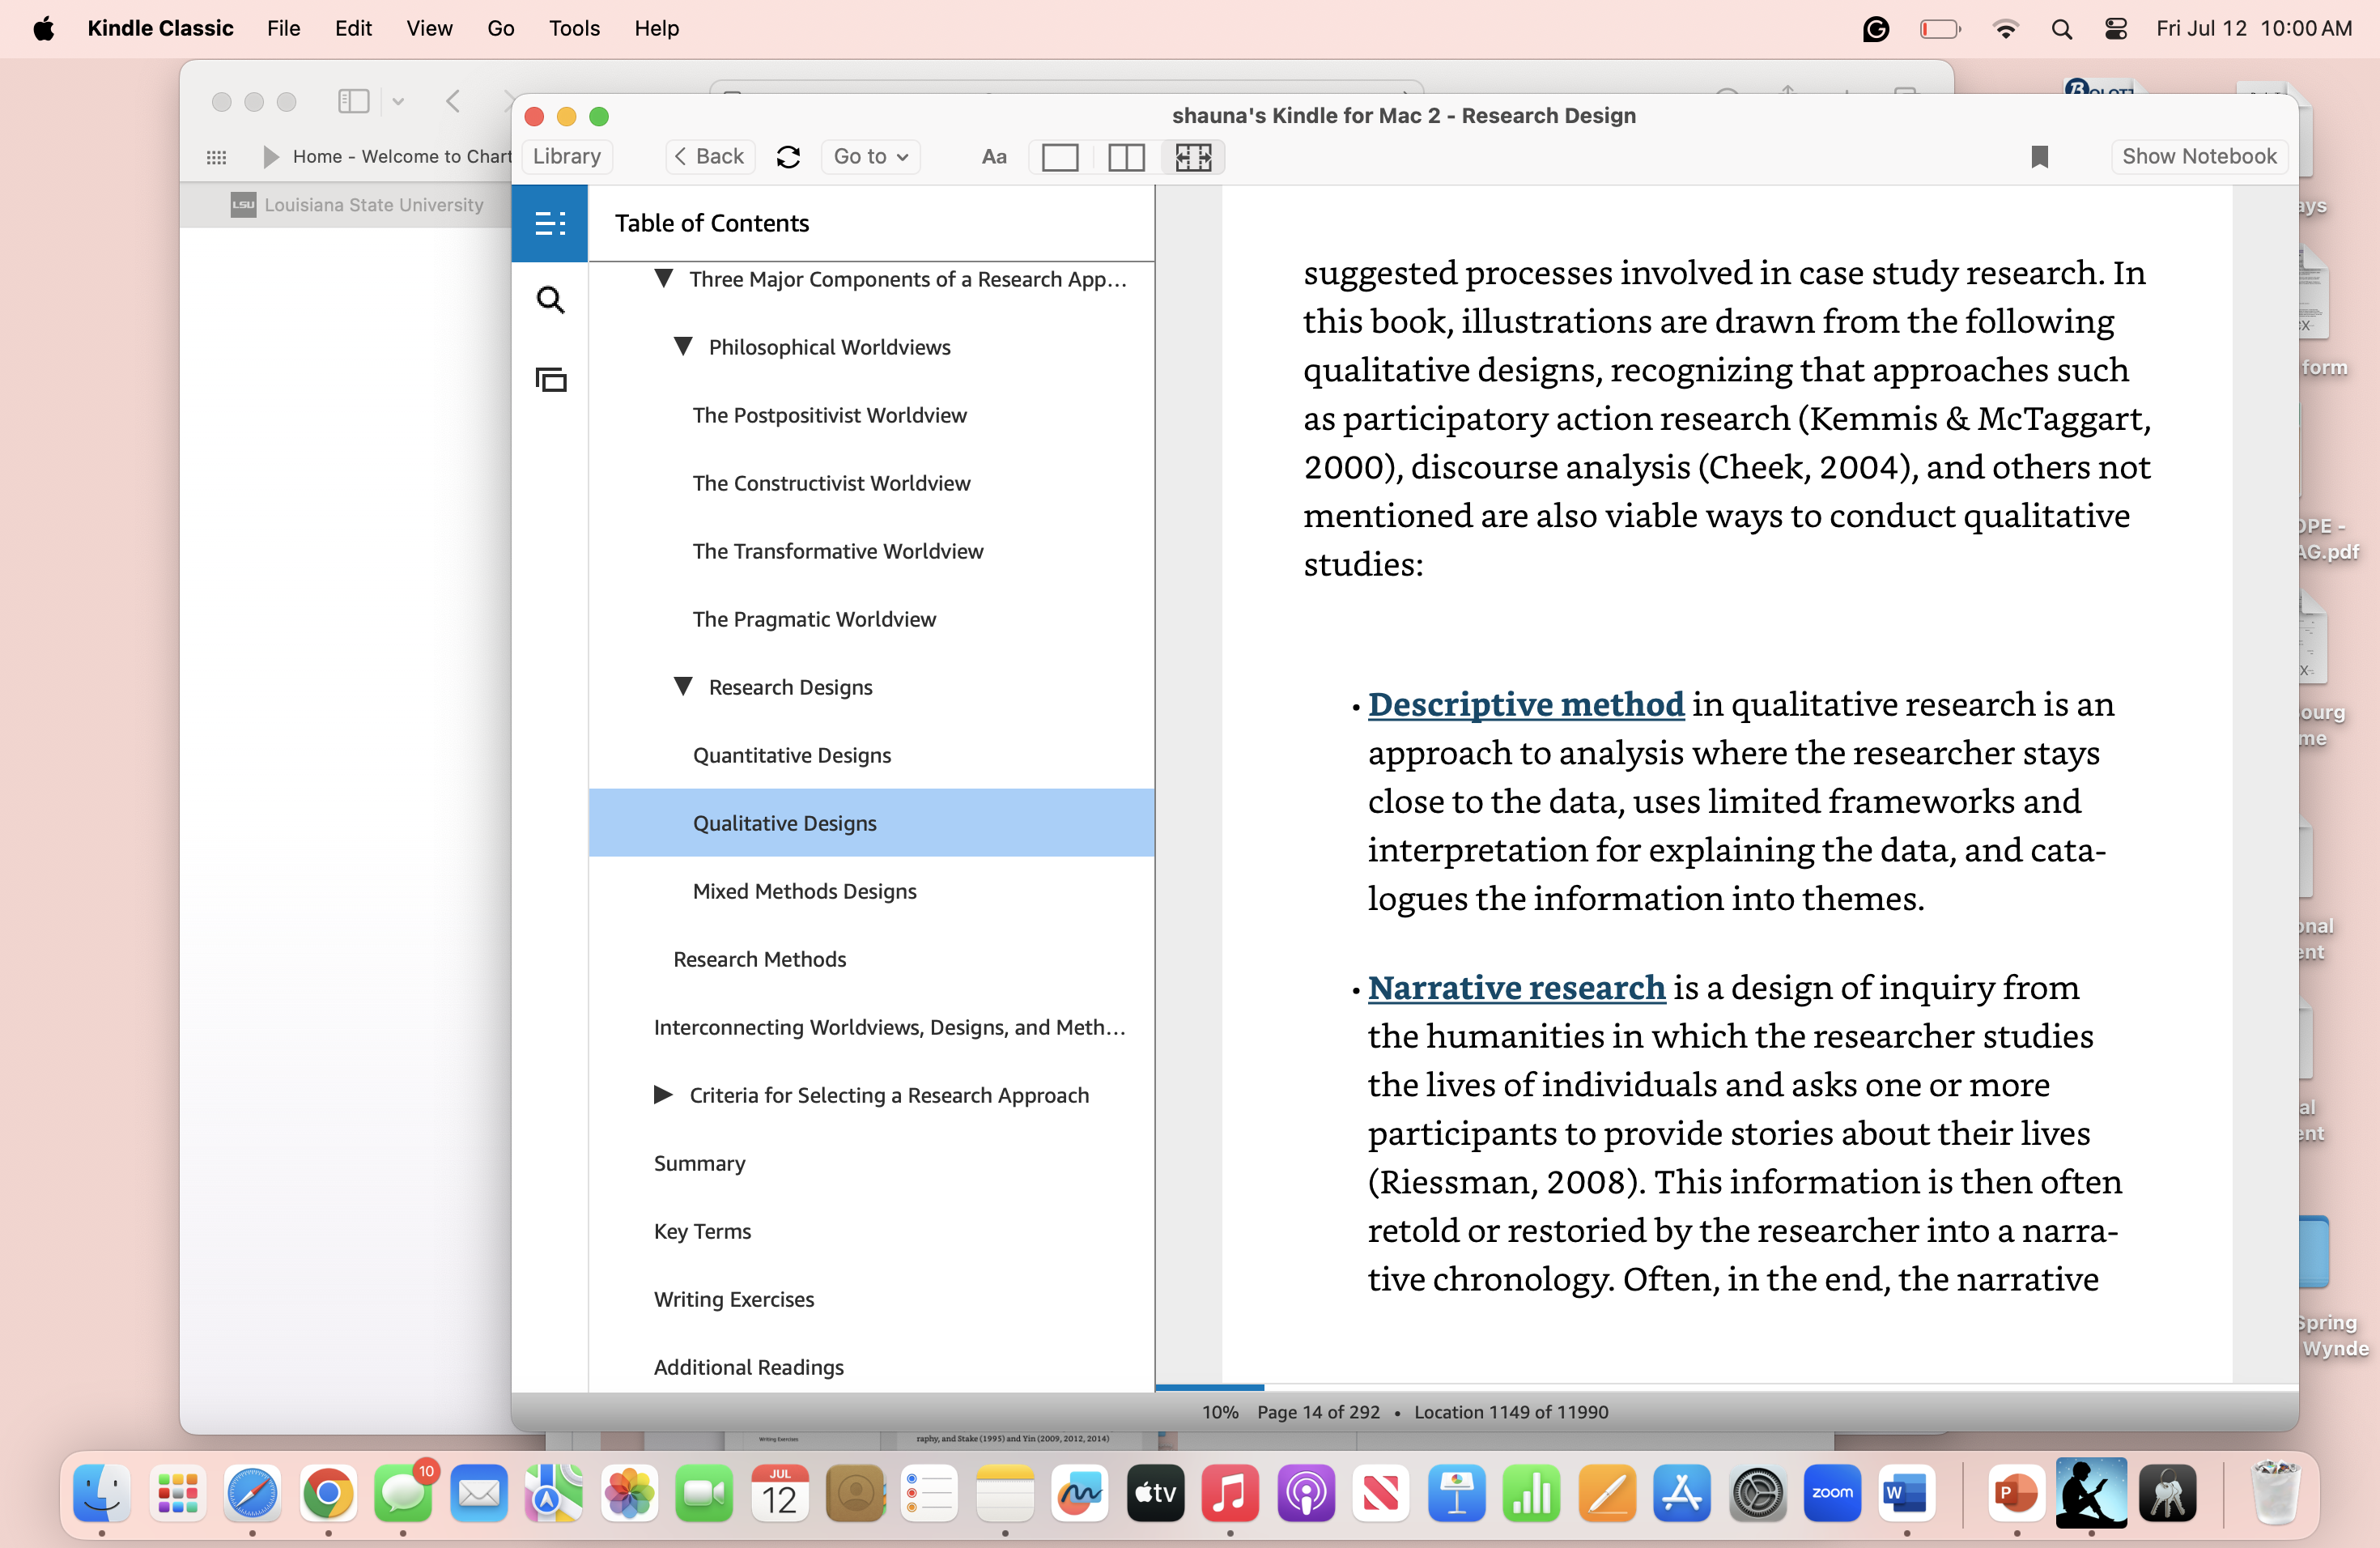Click Safari window back arrow
The width and height of the screenshot is (2380, 1548).
tap(453, 101)
